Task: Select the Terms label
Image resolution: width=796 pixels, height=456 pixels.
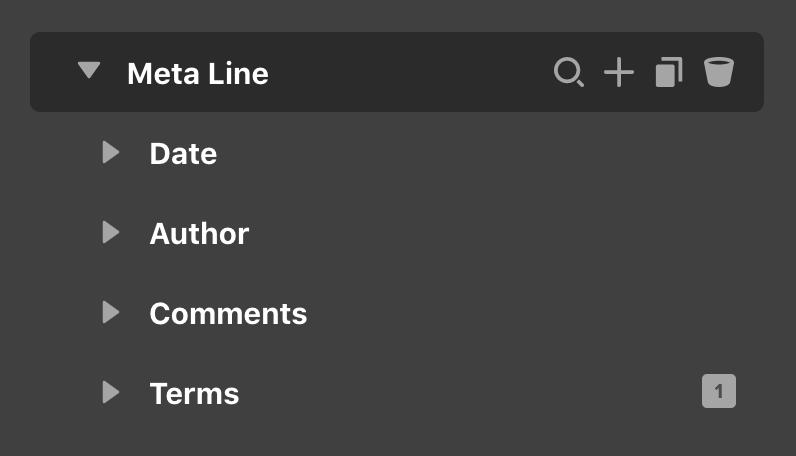Action: tap(194, 394)
